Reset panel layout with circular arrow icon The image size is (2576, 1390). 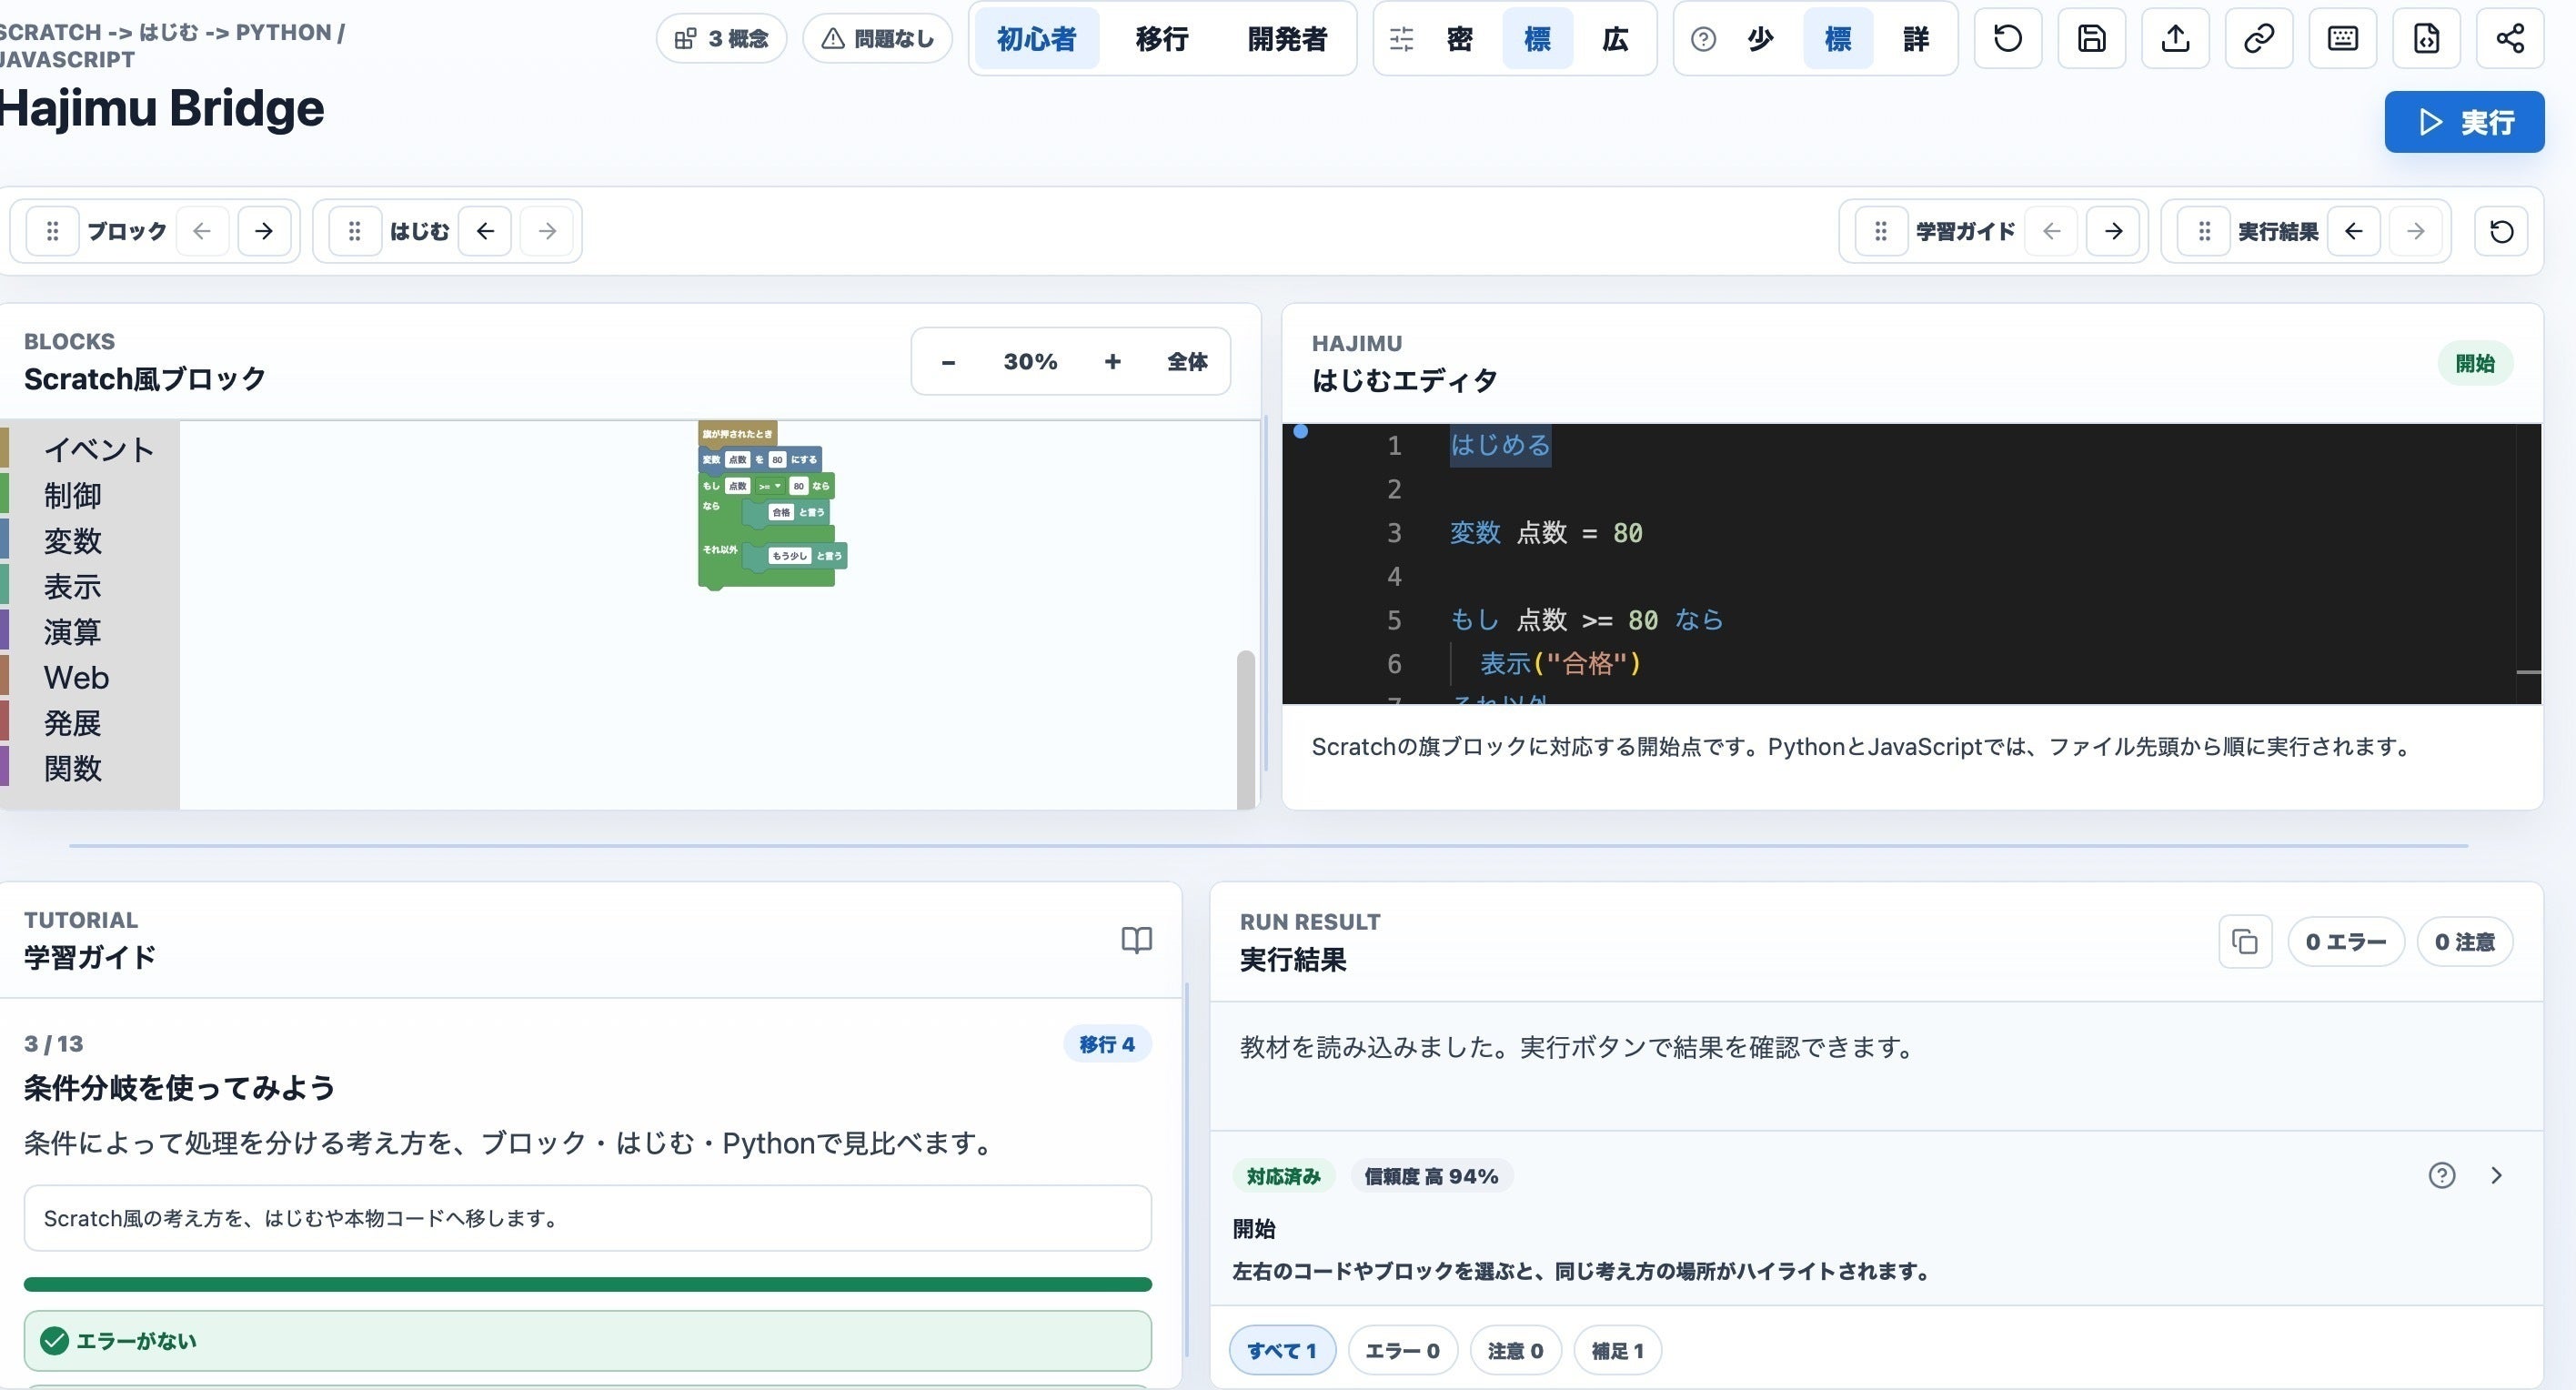[2501, 231]
